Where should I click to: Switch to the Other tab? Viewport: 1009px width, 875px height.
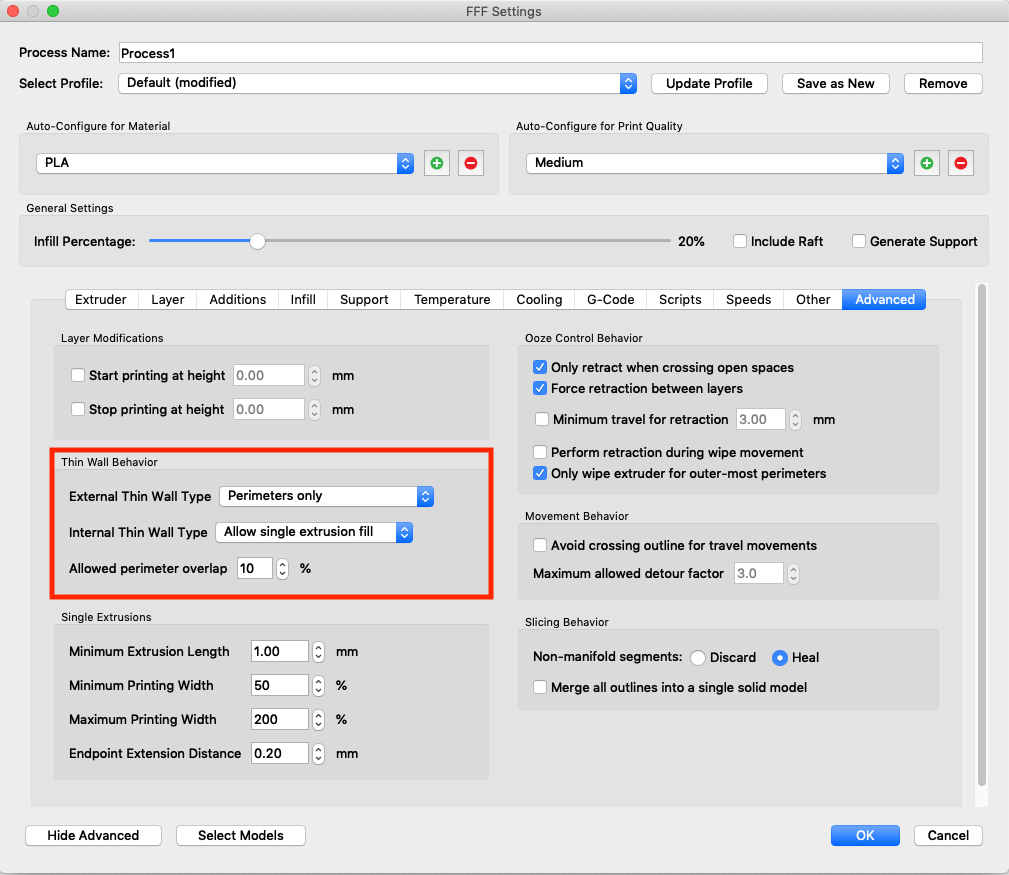(813, 300)
